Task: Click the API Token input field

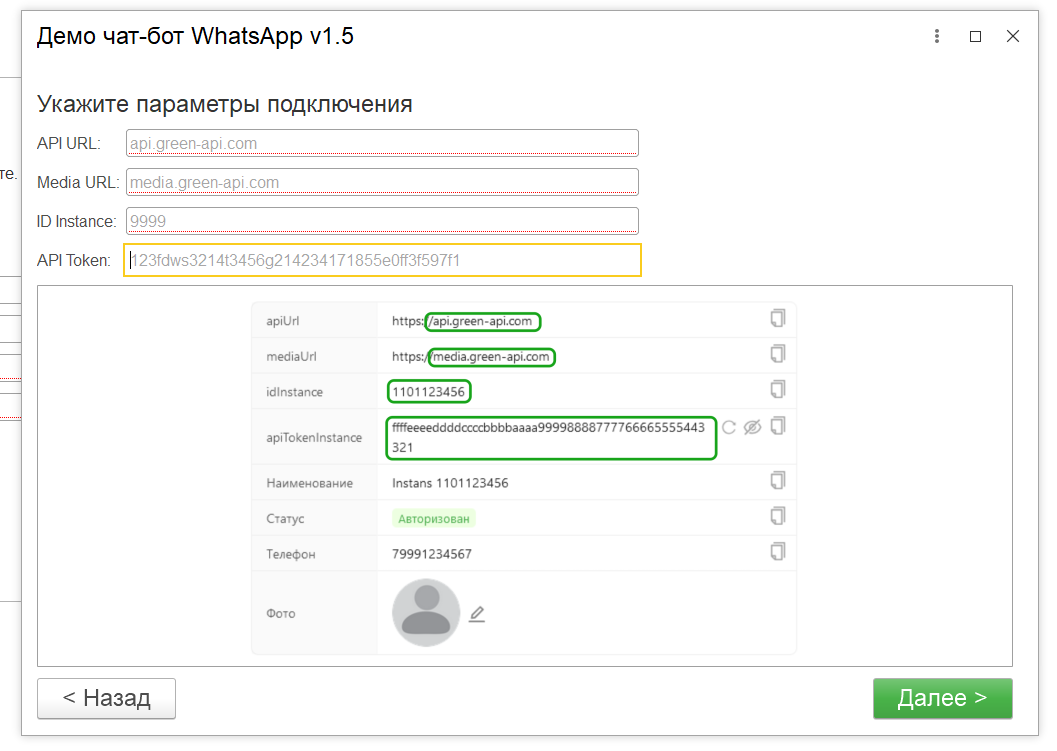Action: 382,260
